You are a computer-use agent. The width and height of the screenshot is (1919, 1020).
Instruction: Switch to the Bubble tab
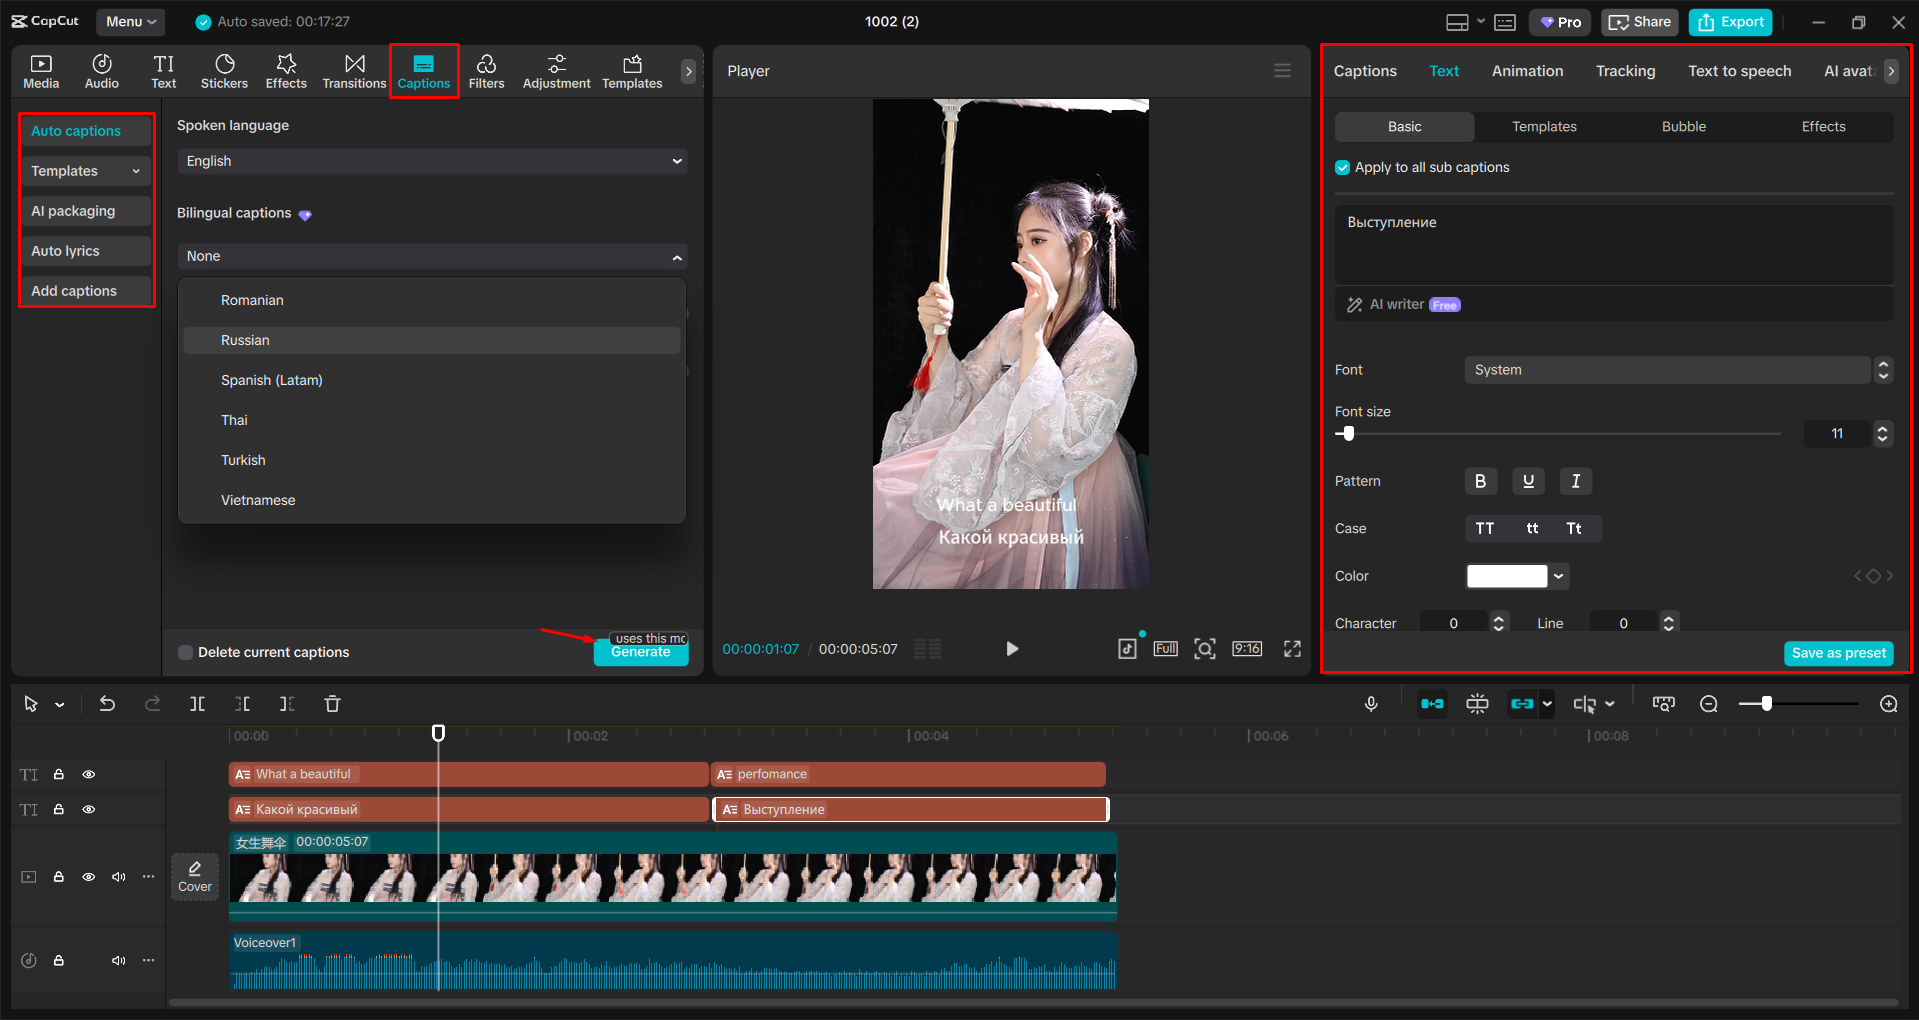1683,126
